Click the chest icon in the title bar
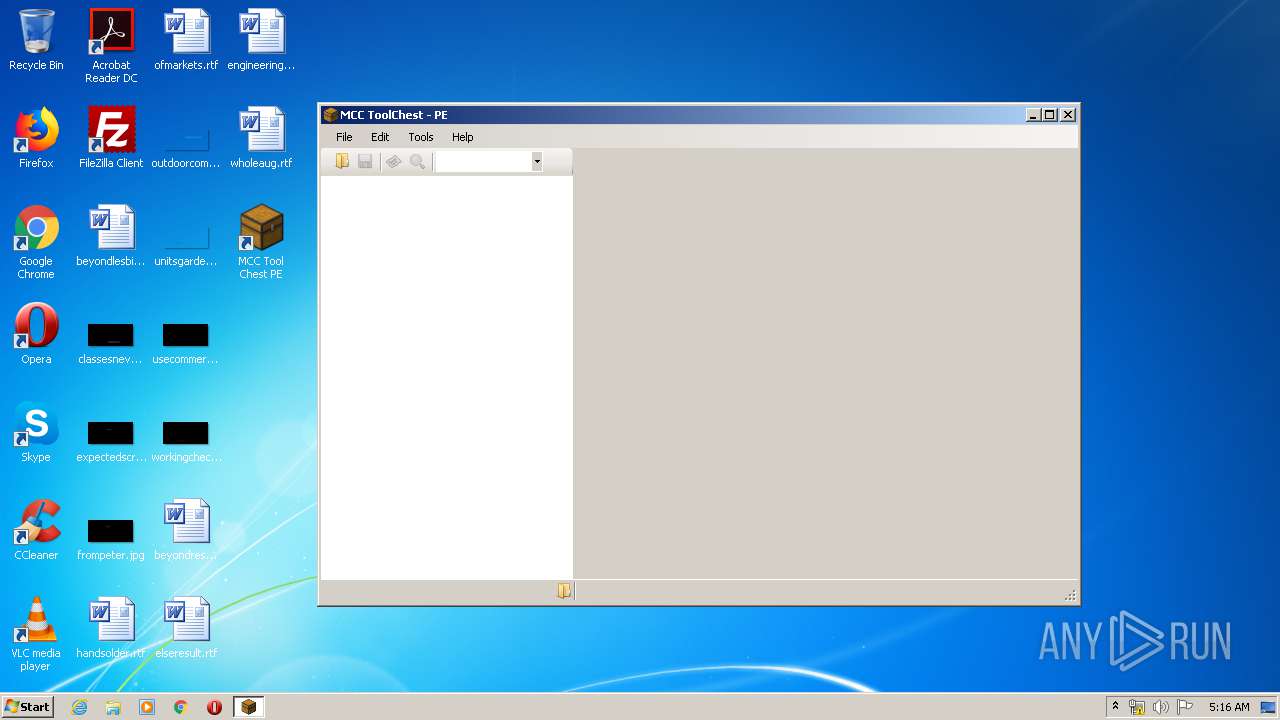The width and height of the screenshot is (1280, 720). coord(330,115)
